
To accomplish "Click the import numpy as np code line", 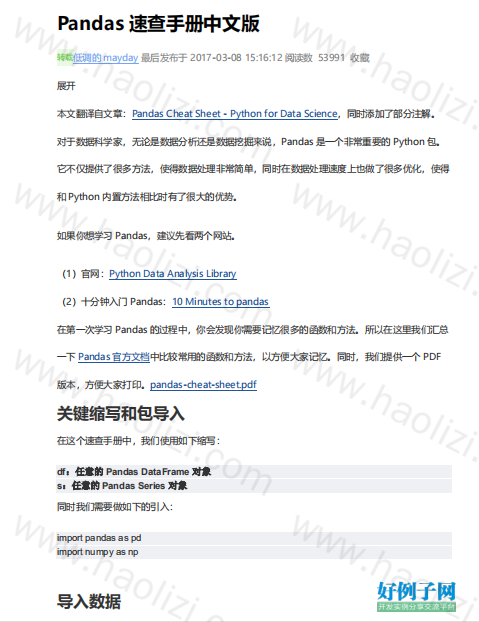I will point(254,552).
